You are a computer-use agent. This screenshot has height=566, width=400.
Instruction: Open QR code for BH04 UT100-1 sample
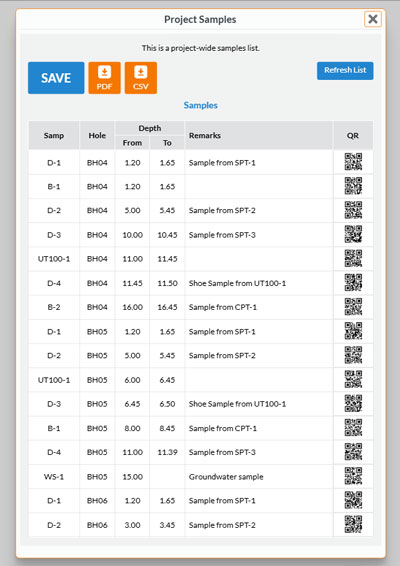[x=353, y=258]
